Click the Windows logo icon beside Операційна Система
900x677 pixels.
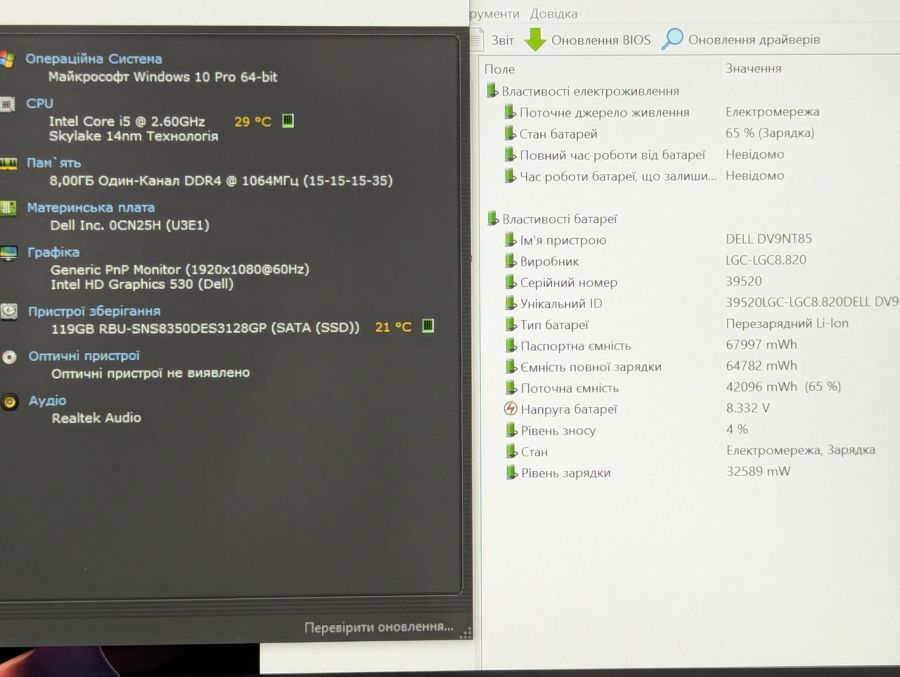coord(7,59)
